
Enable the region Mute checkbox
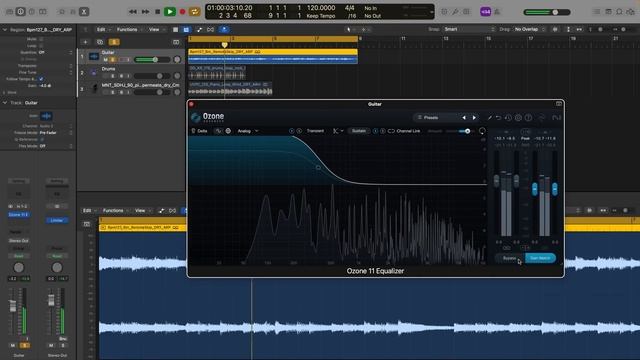pos(41,39)
